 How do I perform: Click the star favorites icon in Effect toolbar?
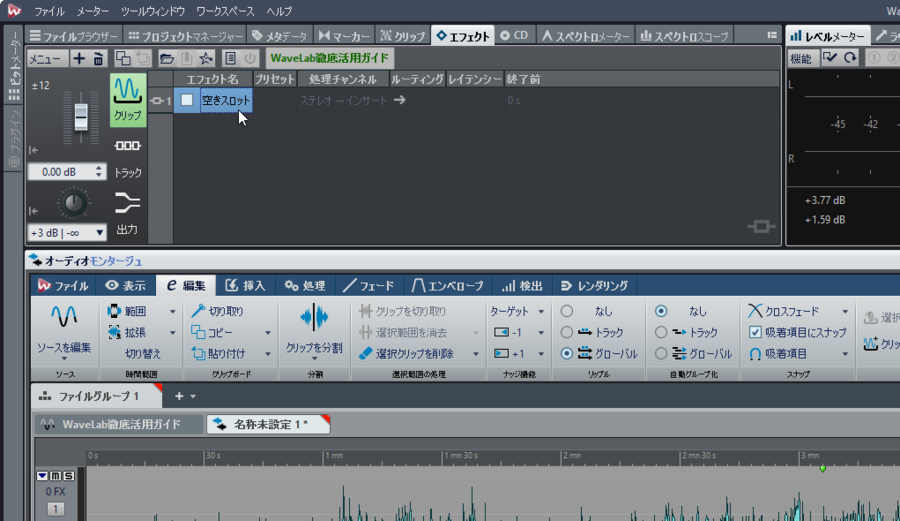click(x=205, y=59)
